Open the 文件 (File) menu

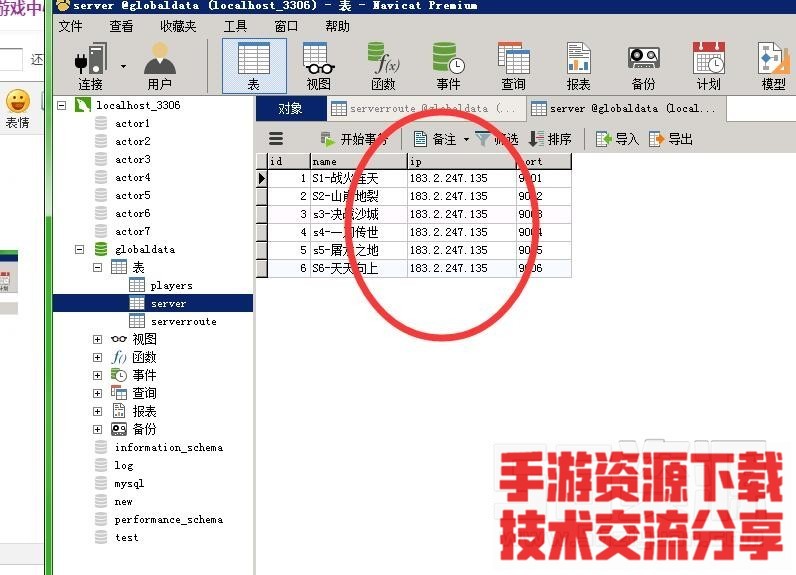point(70,26)
